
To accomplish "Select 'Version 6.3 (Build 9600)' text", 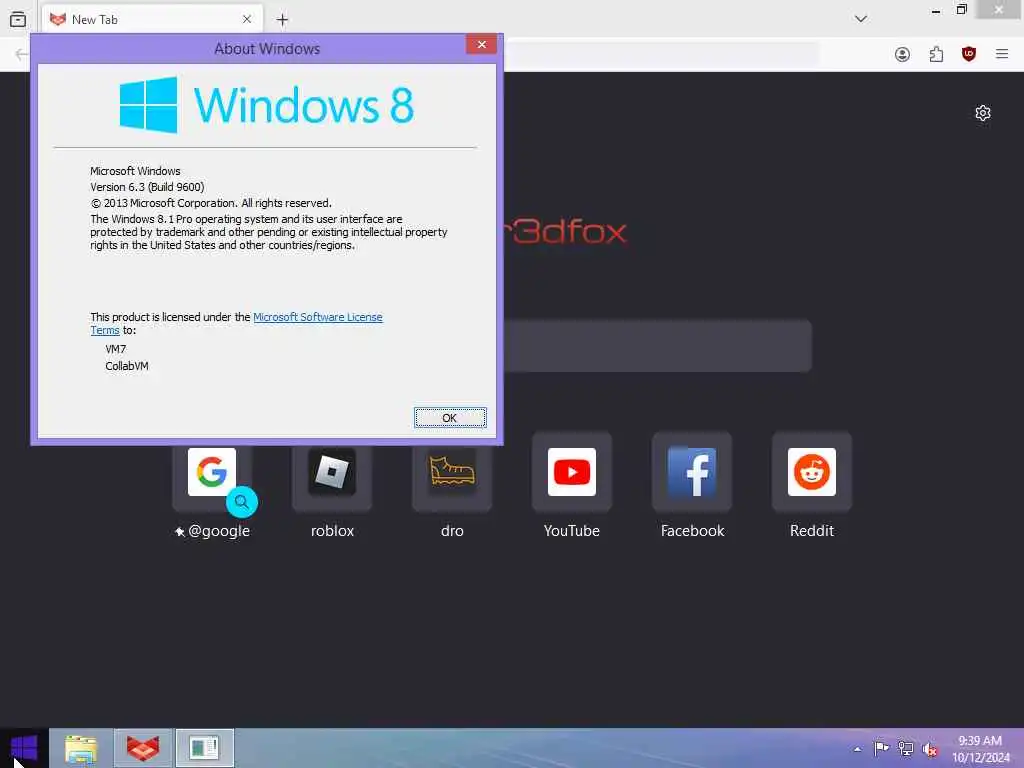I will (x=147, y=187).
